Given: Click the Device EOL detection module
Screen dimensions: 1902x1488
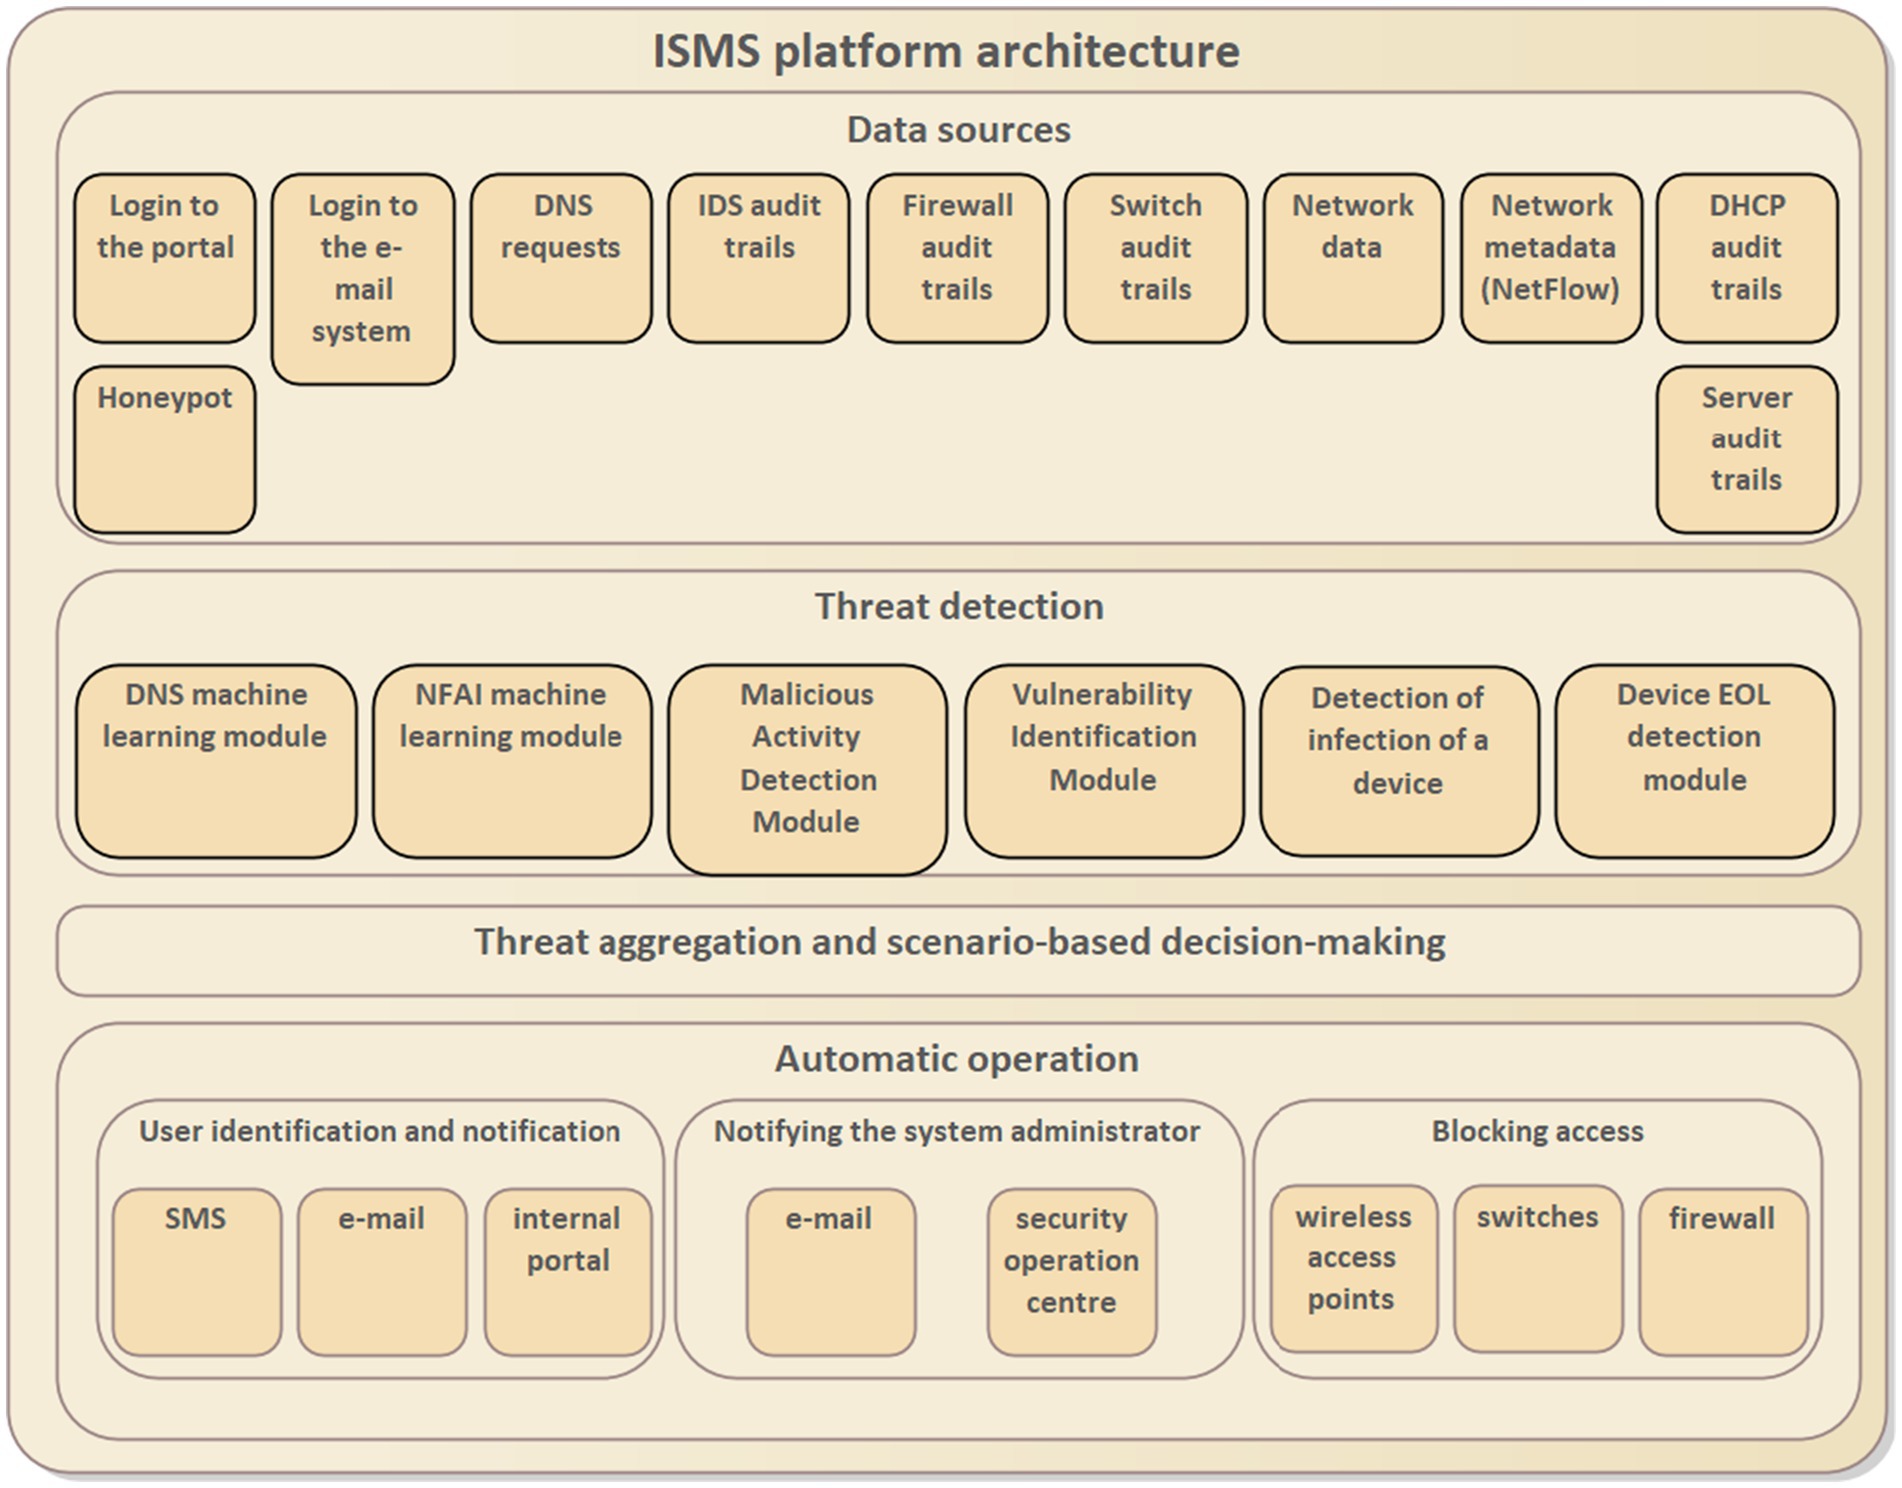Looking at the screenshot, I should [x=1694, y=761].
